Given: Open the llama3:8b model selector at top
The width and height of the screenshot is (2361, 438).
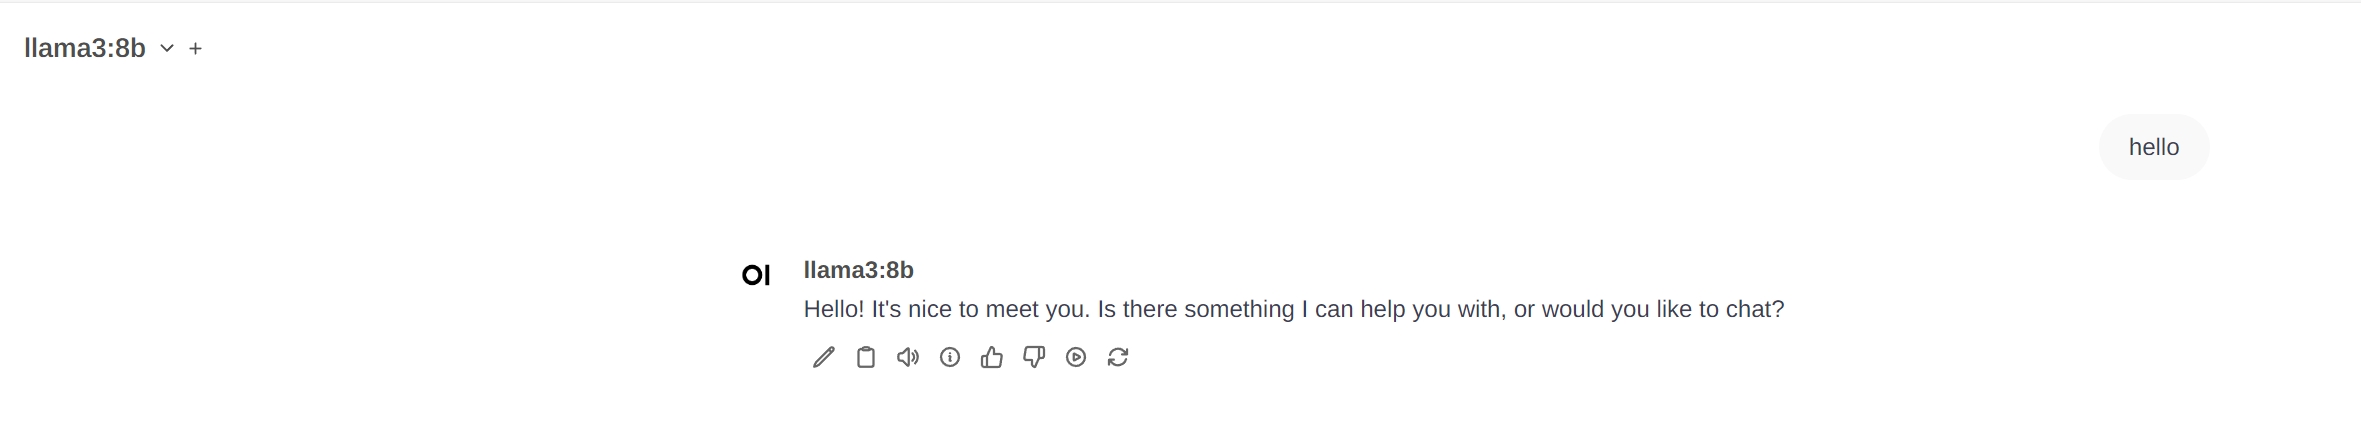Looking at the screenshot, I should [x=85, y=48].
